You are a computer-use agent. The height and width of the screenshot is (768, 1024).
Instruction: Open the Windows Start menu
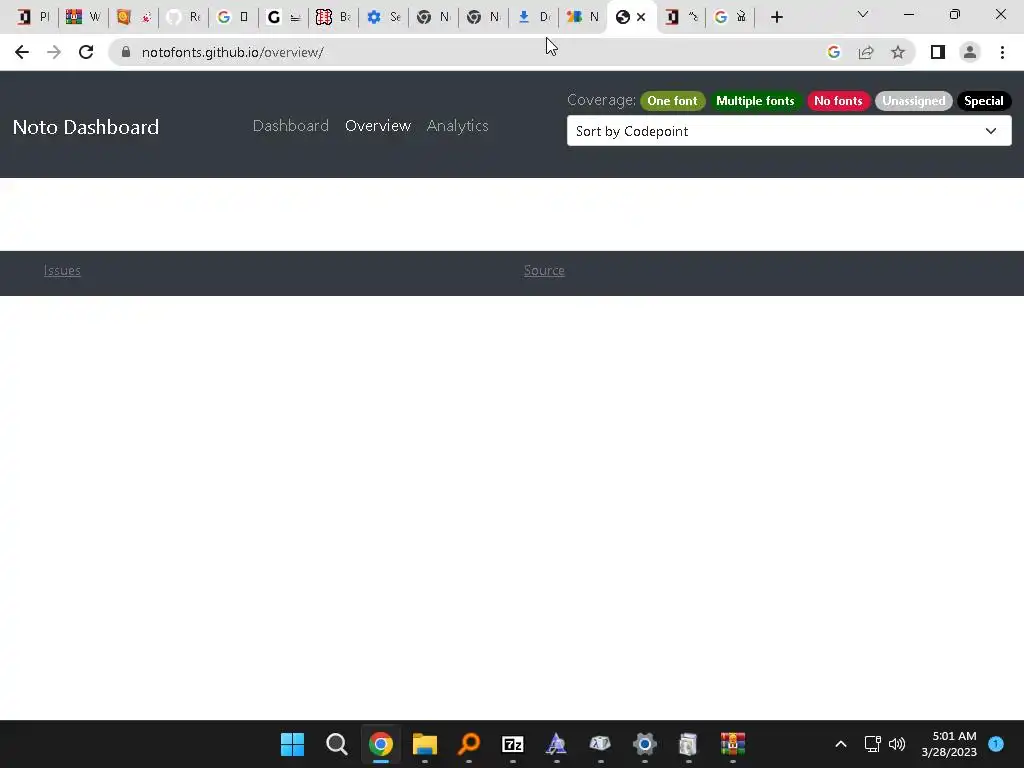[293, 744]
